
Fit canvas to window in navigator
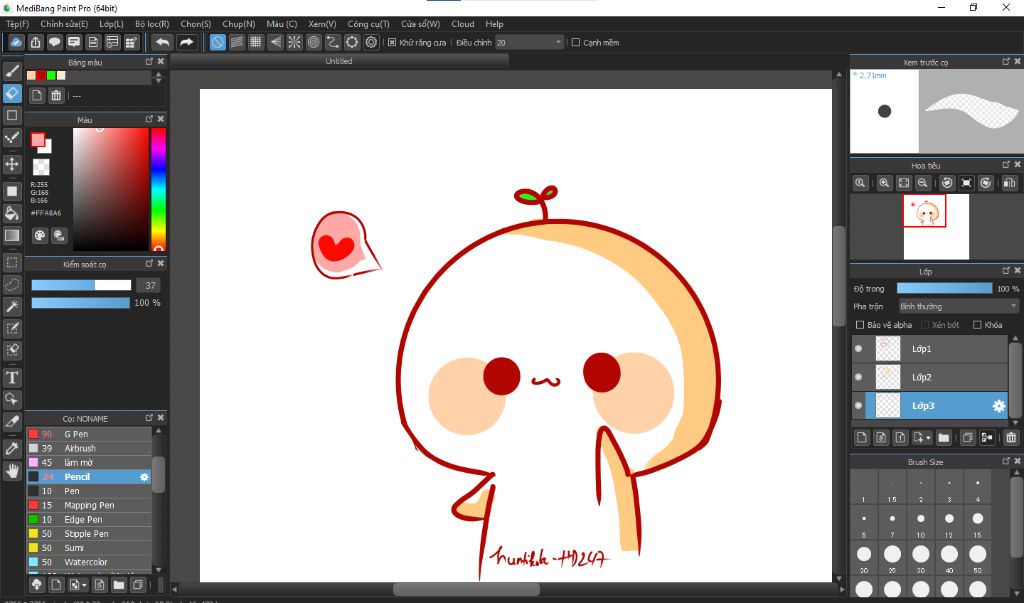point(903,183)
